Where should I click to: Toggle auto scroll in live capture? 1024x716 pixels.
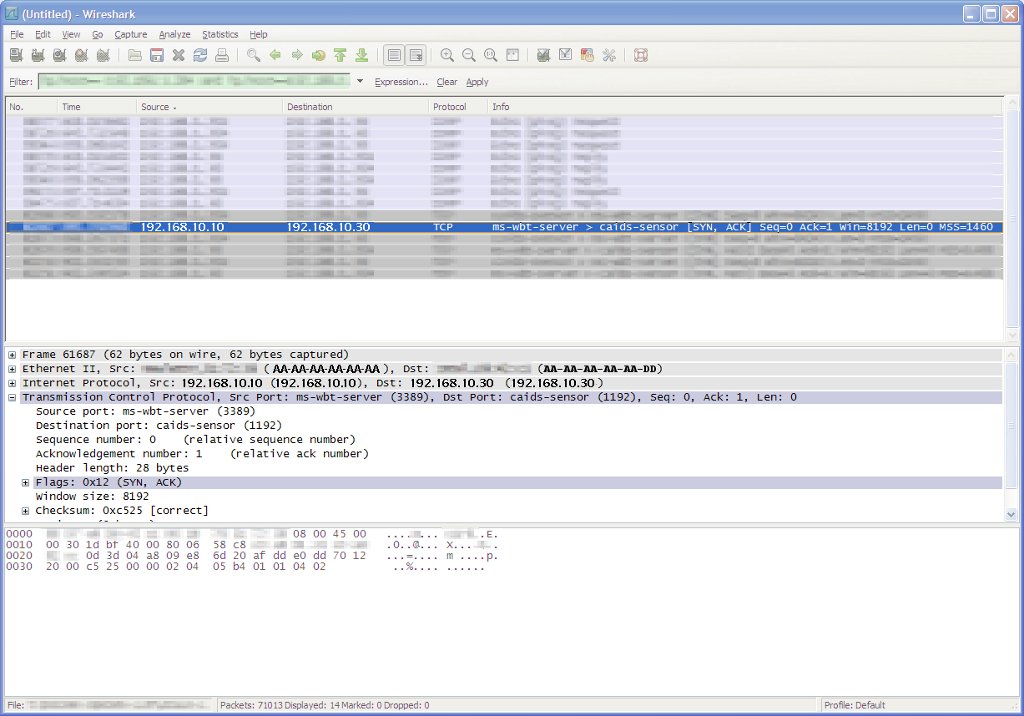coord(416,56)
